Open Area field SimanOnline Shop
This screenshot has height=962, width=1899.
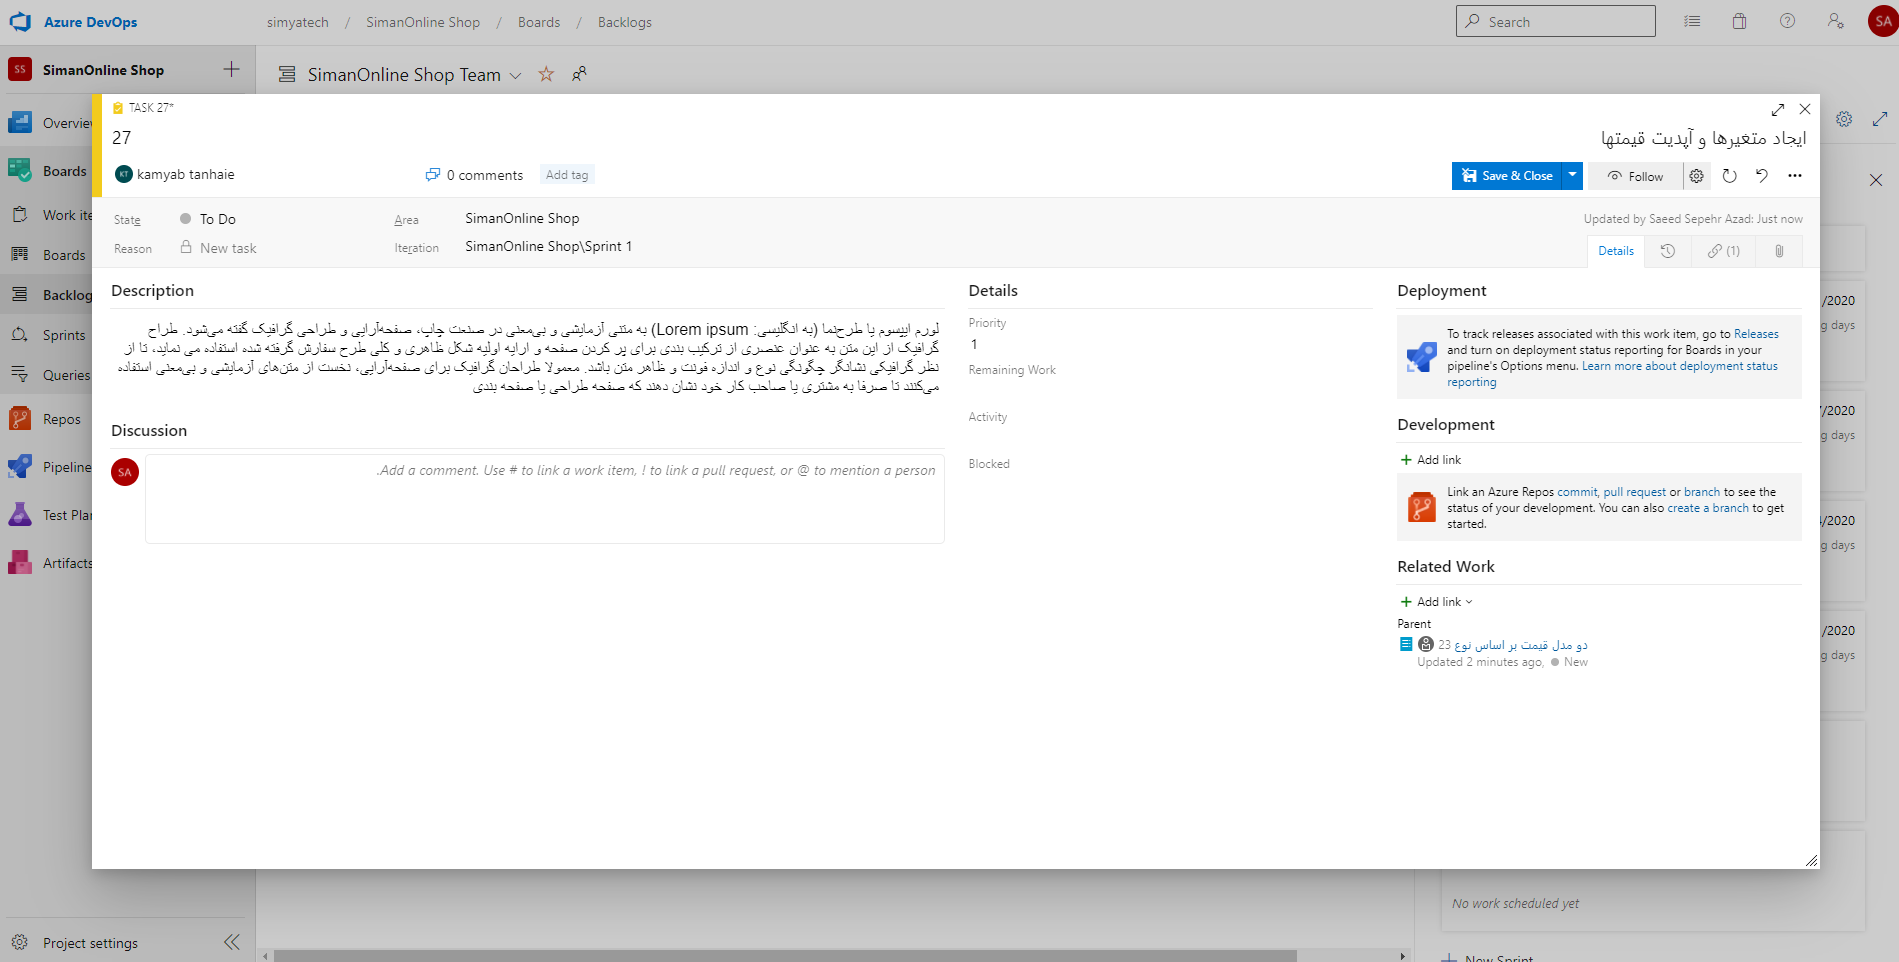(x=522, y=218)
